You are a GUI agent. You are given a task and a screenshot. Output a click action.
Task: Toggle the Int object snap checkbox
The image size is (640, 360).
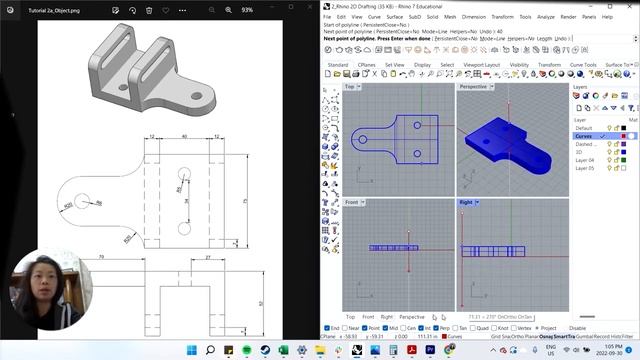pos(421,328)
